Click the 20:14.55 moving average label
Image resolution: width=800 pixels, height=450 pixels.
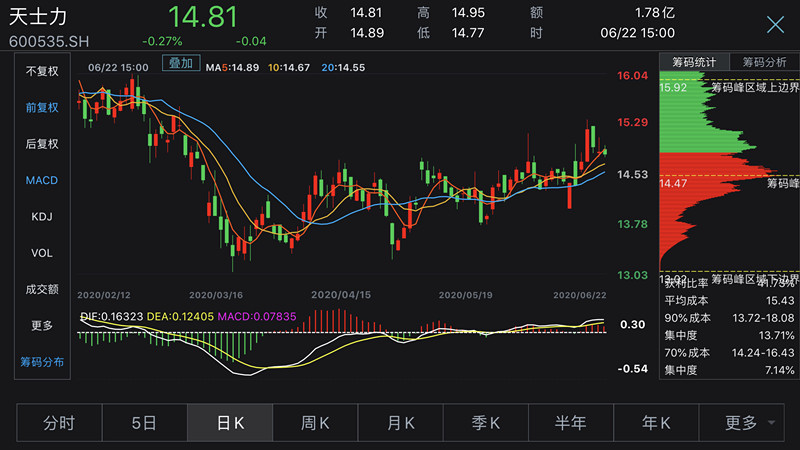tap(343, 68)
